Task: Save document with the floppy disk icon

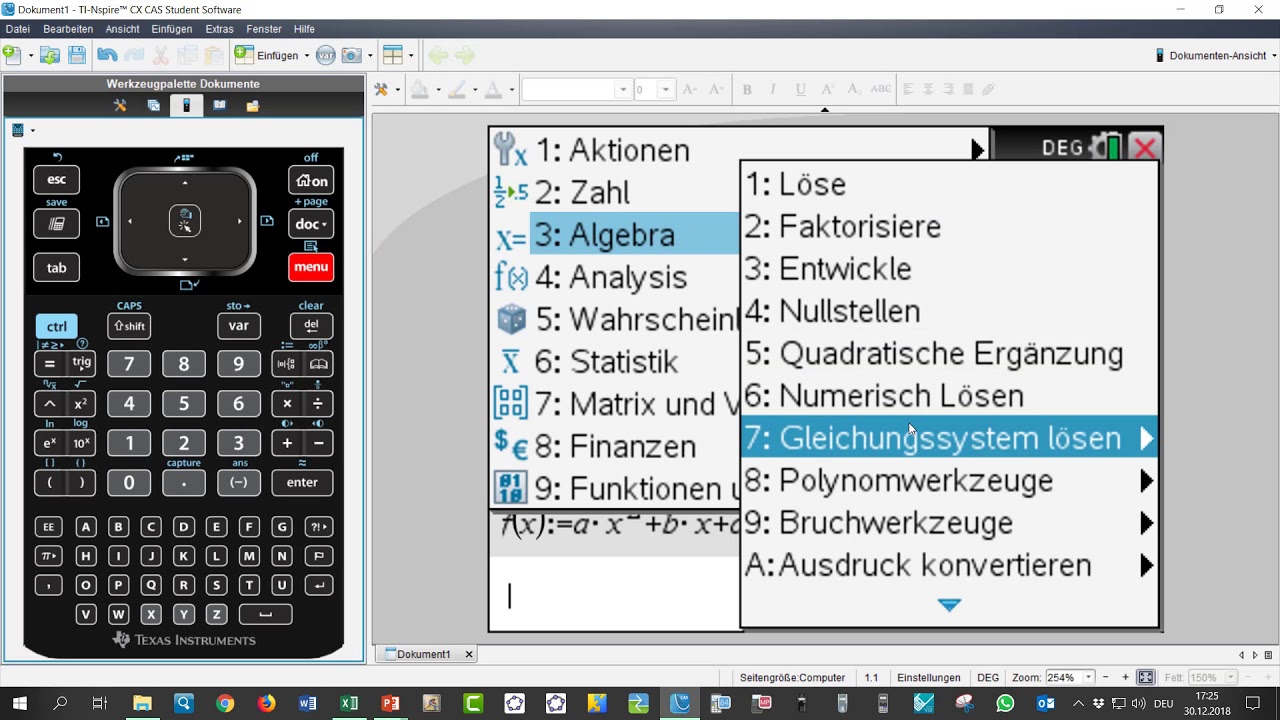Action: pos(77,56)
